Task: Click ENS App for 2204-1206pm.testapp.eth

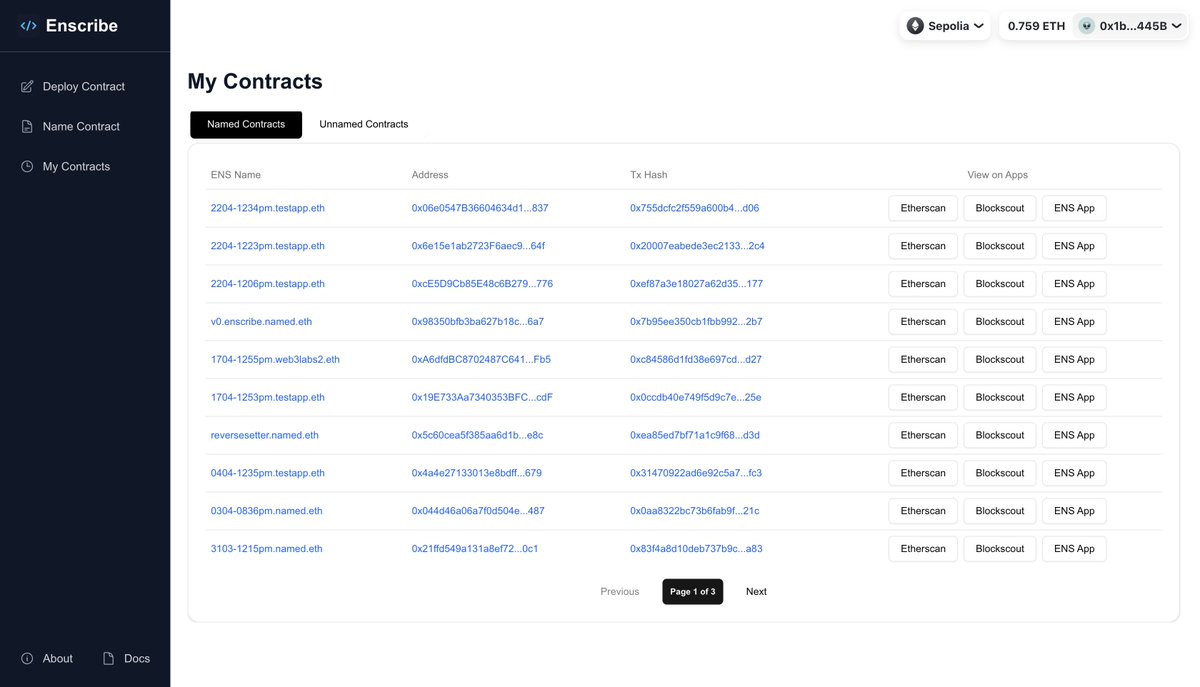Action: click(1074, 284)
